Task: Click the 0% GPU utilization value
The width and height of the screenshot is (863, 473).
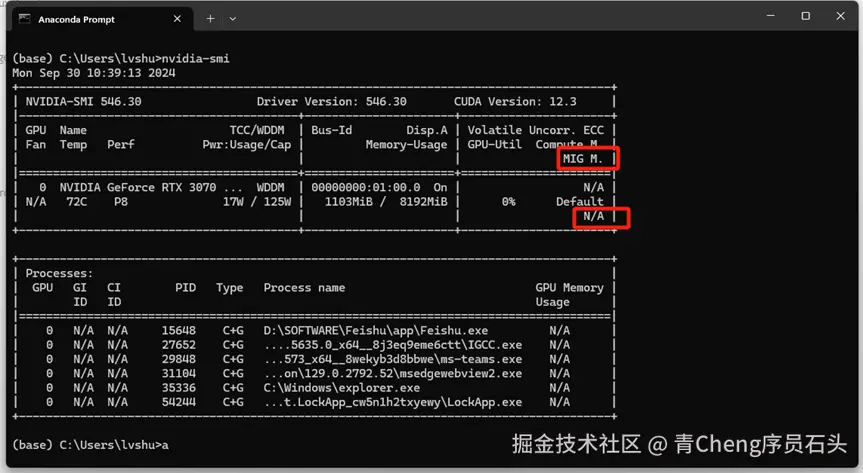Action: pos(509,202)
